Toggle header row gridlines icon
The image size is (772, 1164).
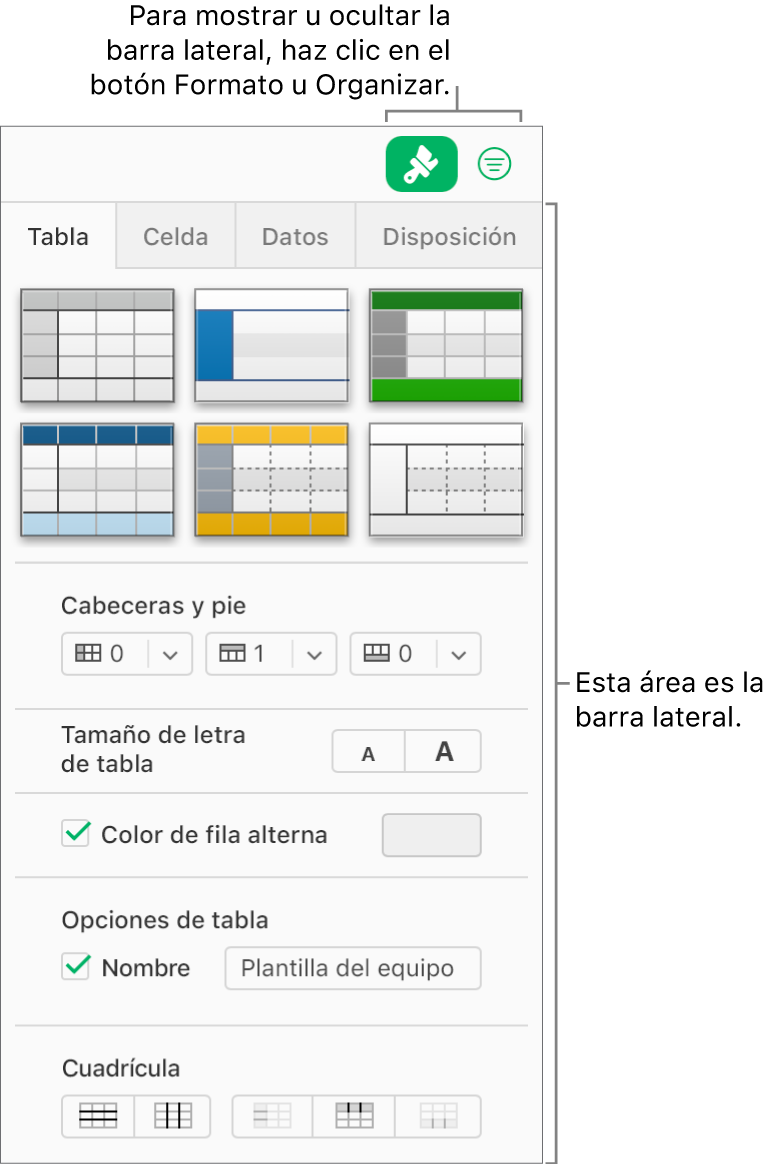coord(354,1116)
